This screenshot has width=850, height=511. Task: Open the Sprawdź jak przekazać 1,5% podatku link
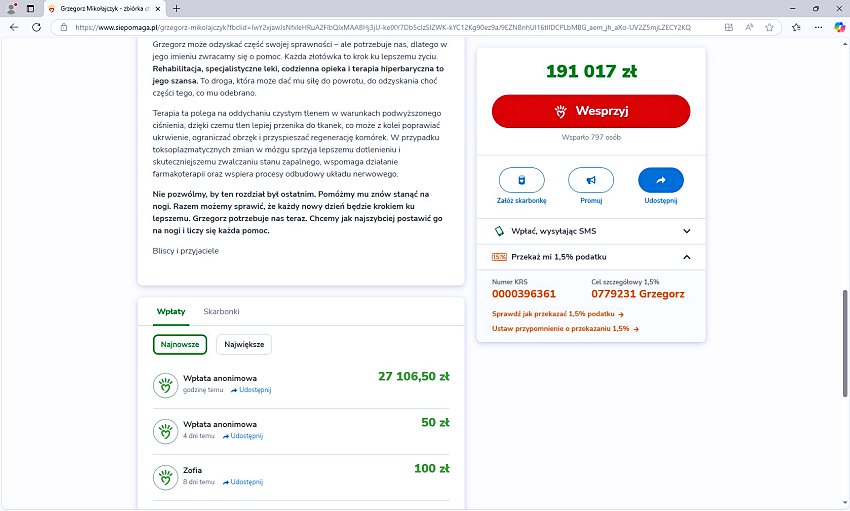pos(557,314)
